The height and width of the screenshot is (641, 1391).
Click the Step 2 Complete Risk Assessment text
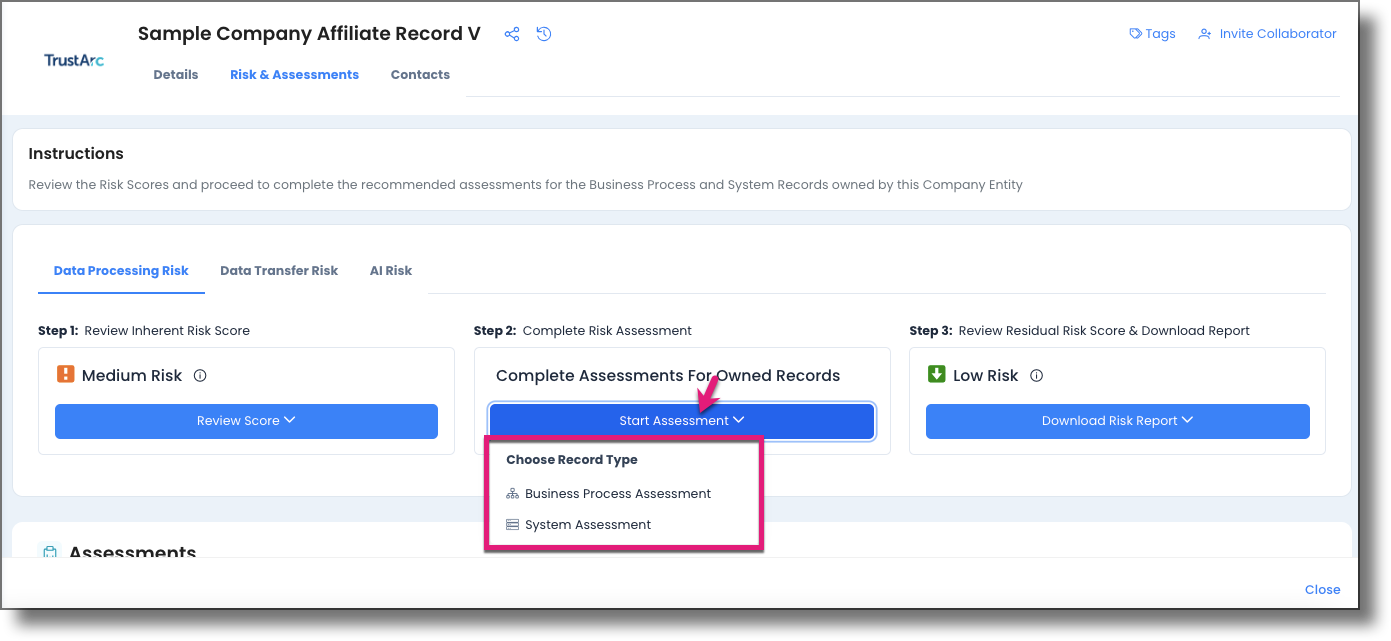583,331
